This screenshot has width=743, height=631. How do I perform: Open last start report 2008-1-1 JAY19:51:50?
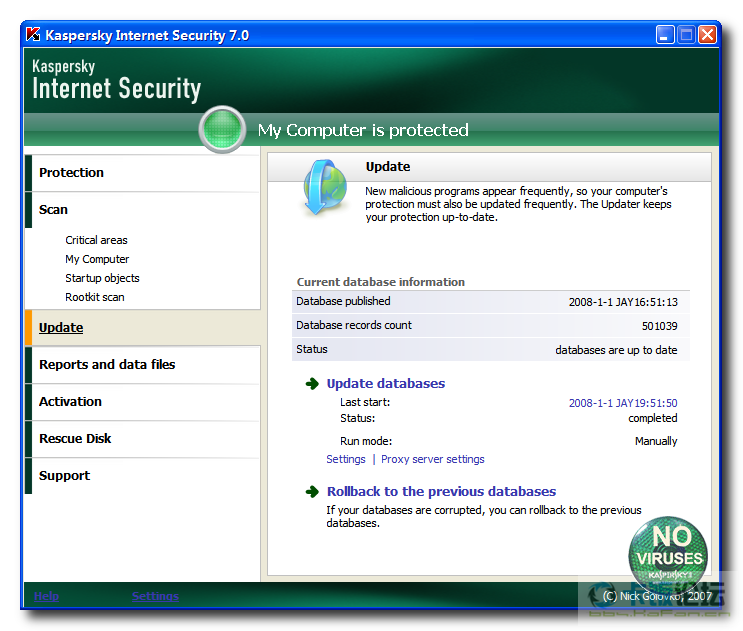(623, 403)
